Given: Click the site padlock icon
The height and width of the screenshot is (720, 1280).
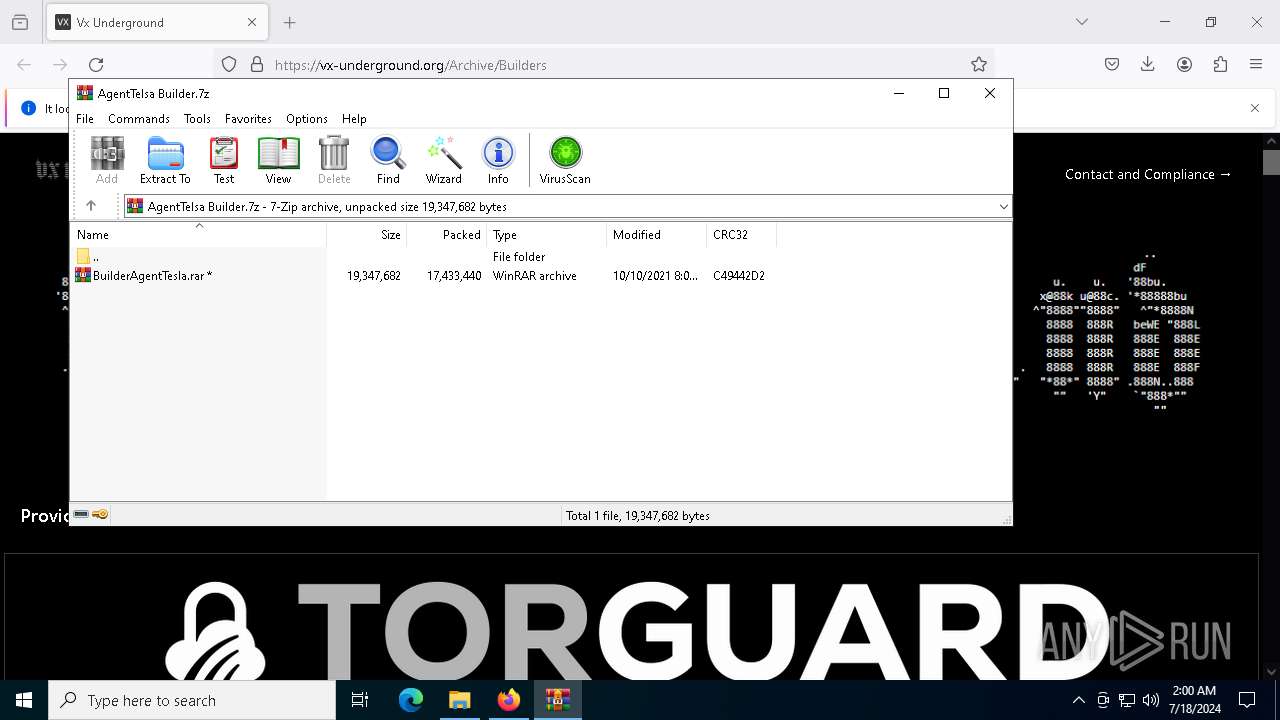Looking at the screenshot, I should [x=257, y=64].
